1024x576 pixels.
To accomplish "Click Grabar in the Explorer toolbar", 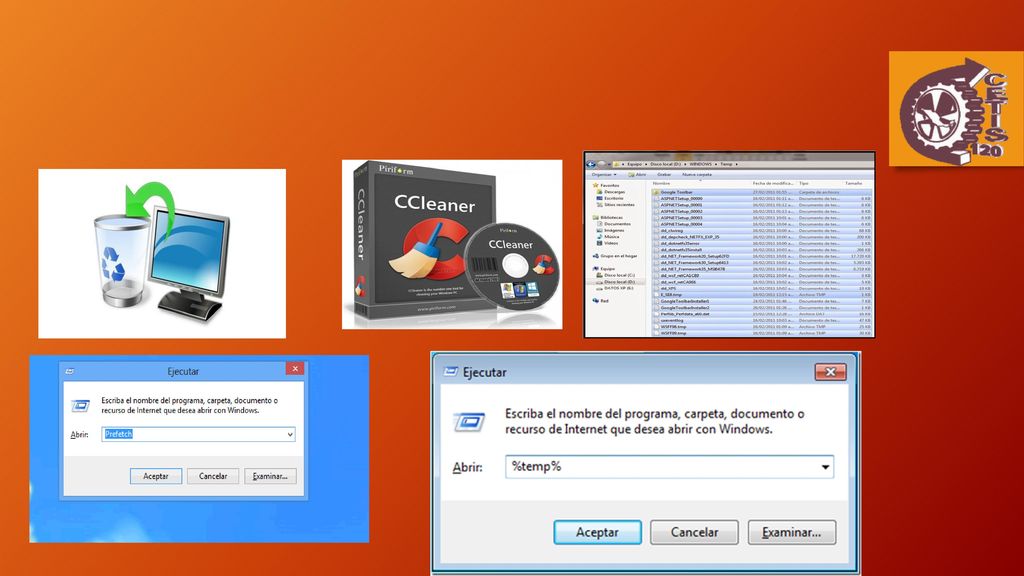I will [x=664, y=174].
